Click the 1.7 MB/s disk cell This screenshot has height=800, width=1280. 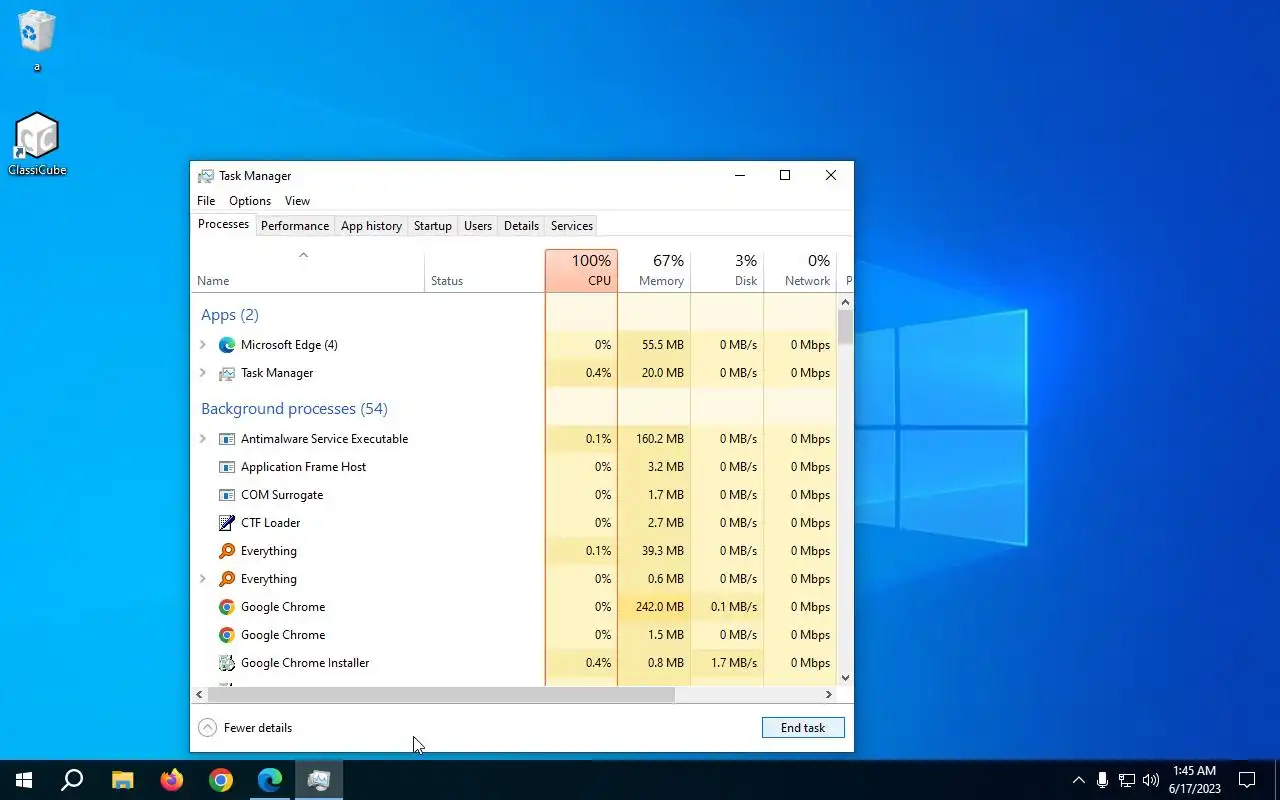(727, 663)
